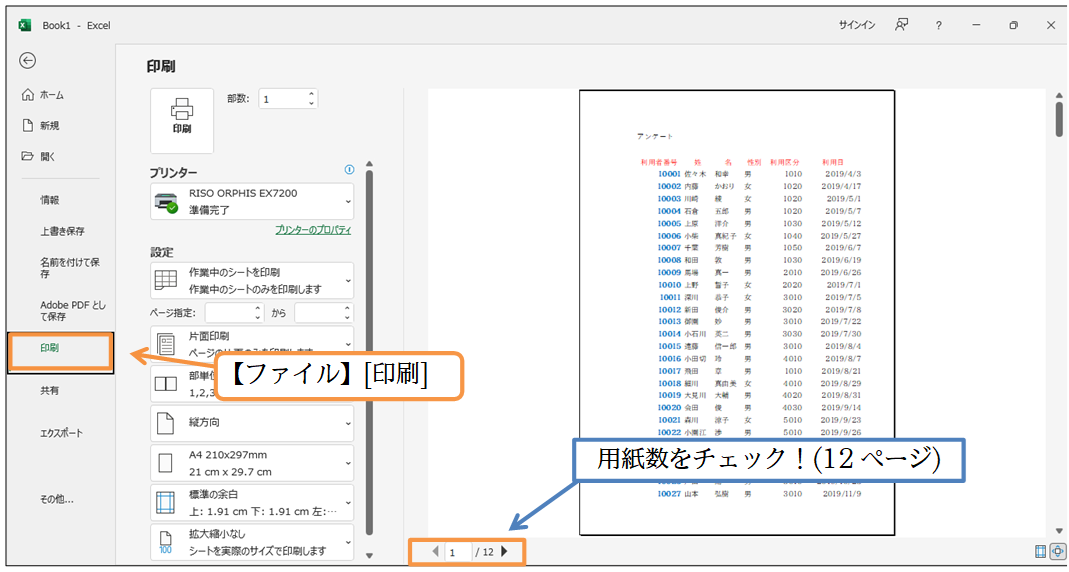
Task: Click the next page arrow in preview
Action: 505,552
